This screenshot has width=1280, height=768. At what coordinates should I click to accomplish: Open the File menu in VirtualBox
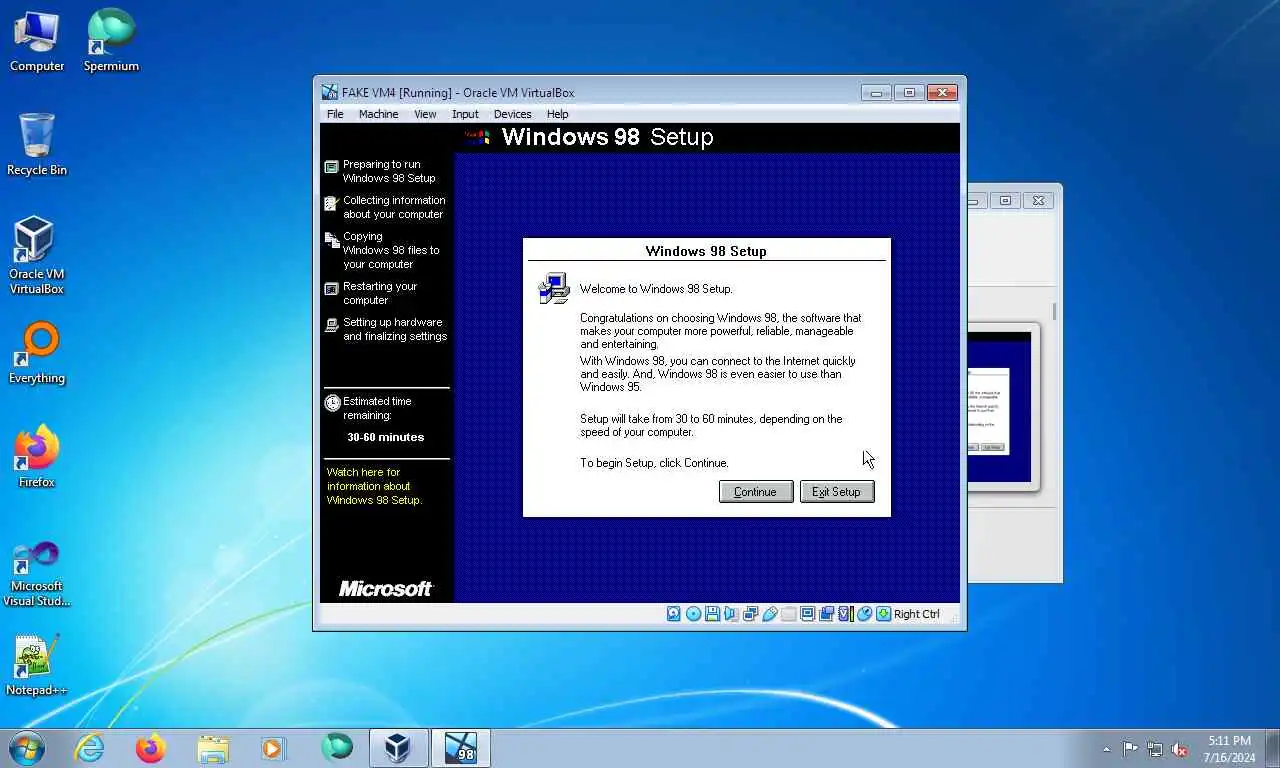(335, 114)
